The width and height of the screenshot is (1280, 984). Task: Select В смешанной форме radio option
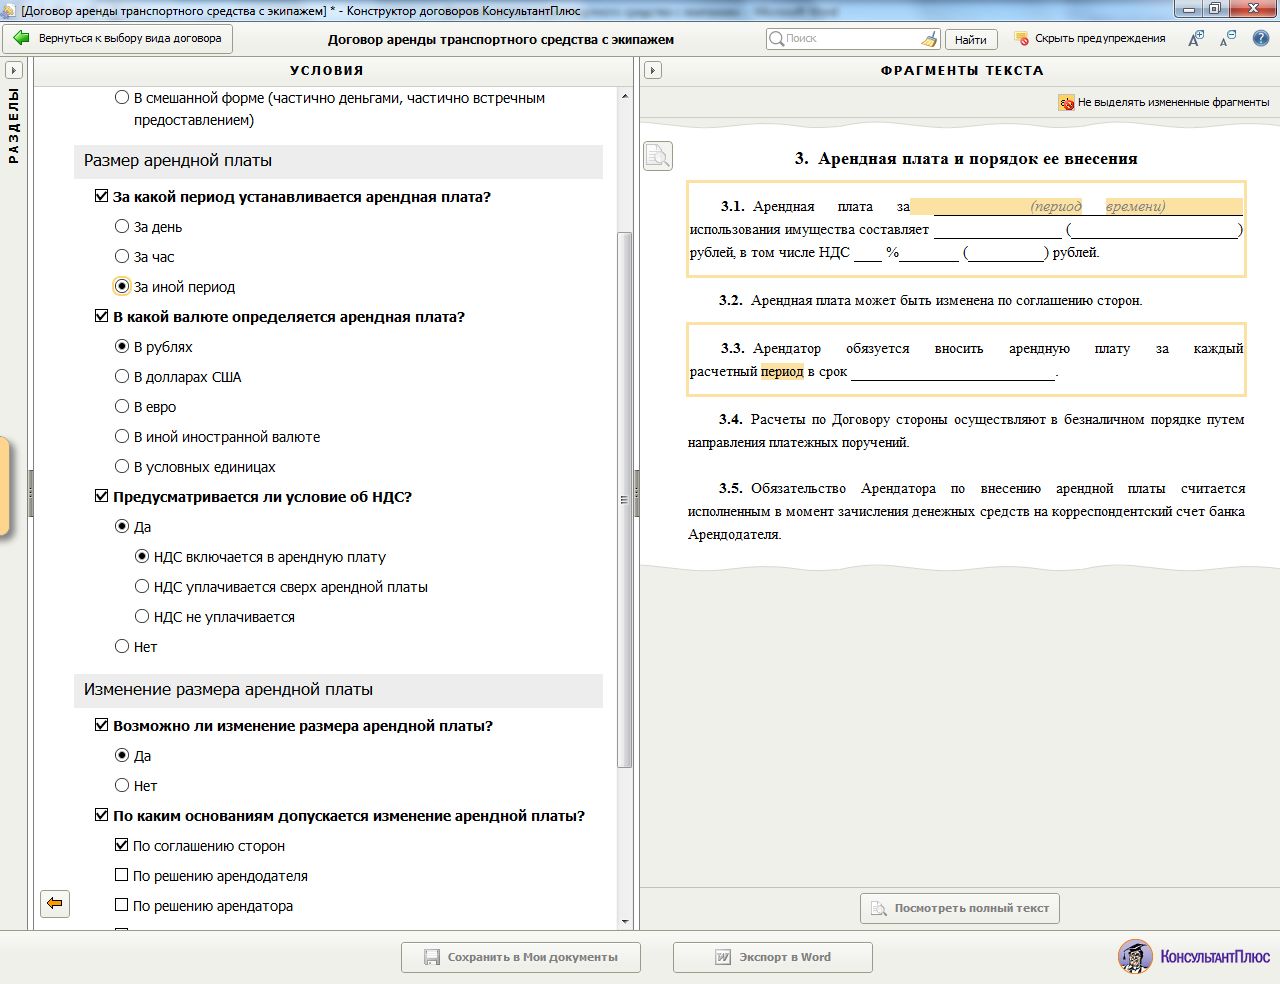(122, 97)
